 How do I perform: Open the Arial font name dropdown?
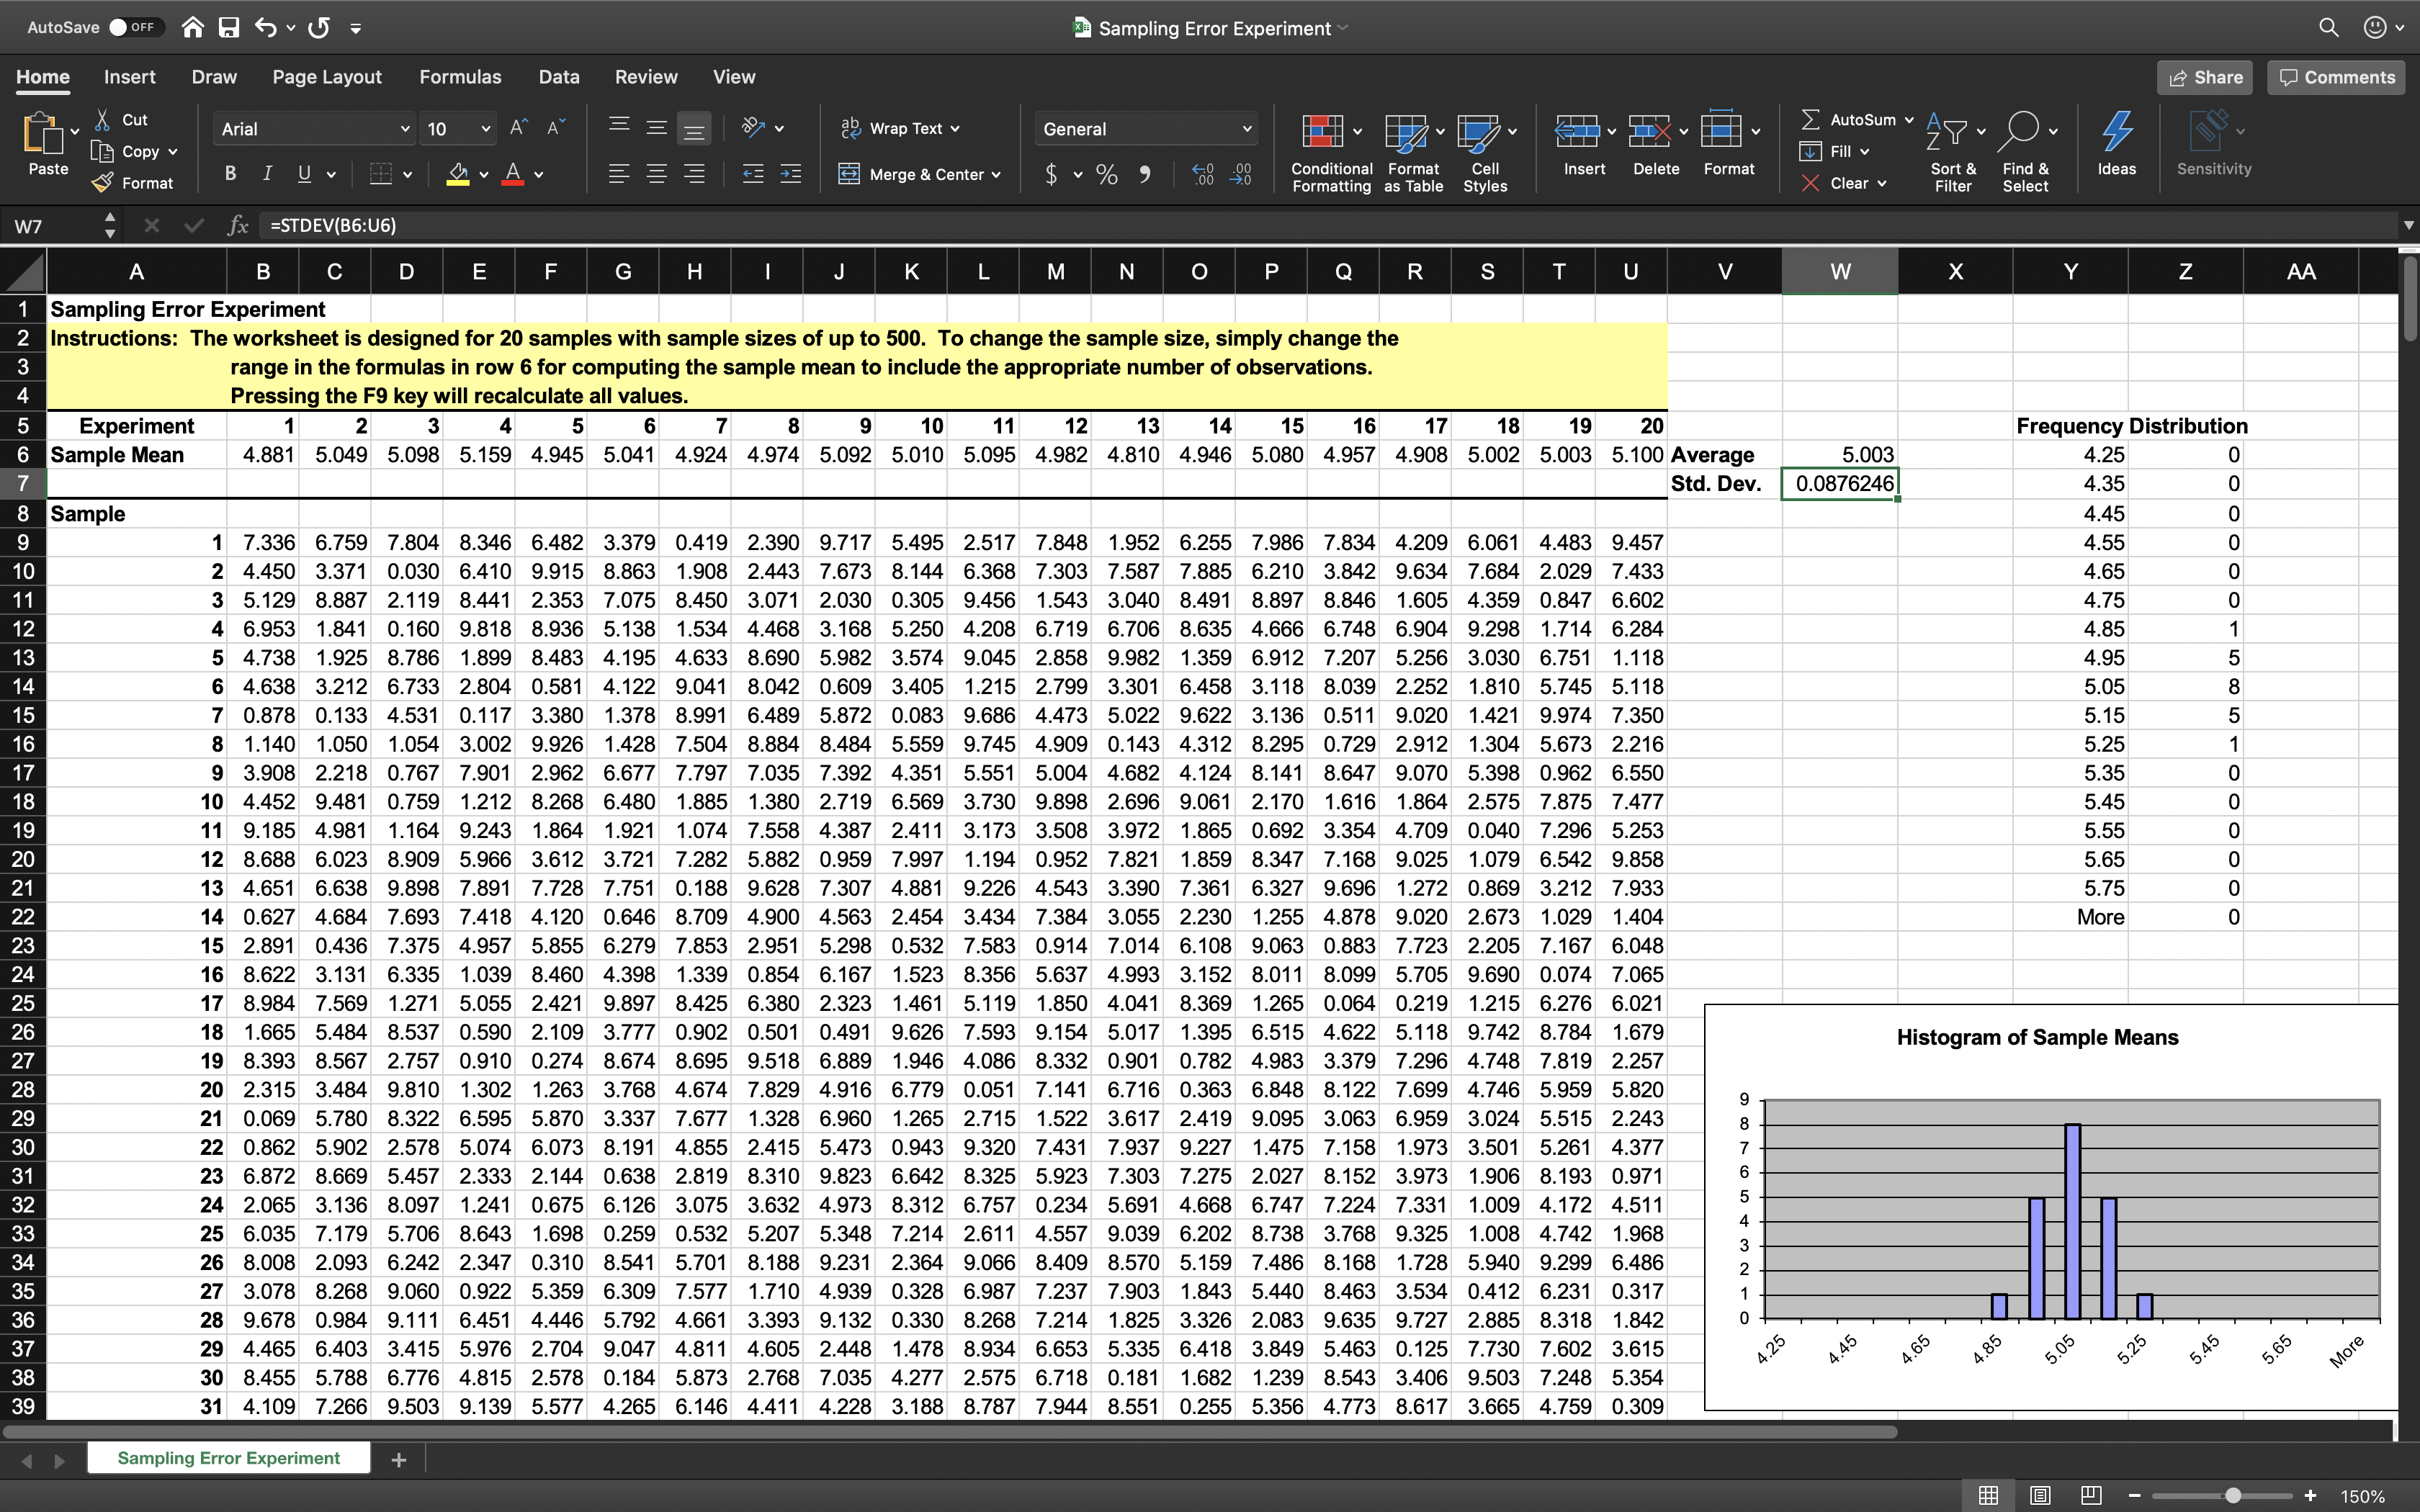pyautogui.click(x=404, y=129)
